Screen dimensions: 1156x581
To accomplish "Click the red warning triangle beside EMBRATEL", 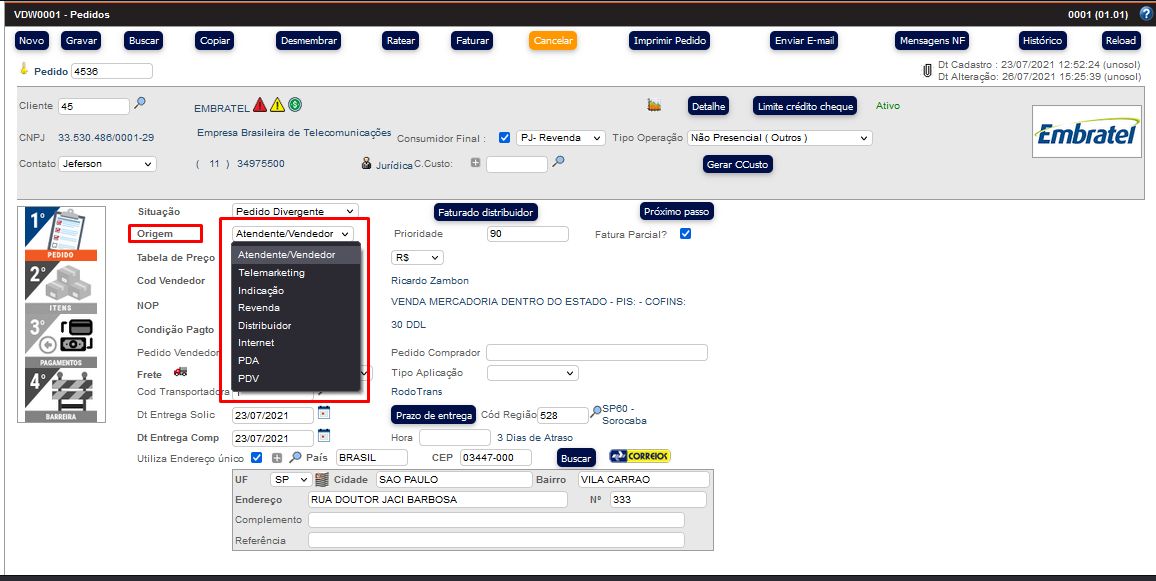I will (x=260, y=105).
